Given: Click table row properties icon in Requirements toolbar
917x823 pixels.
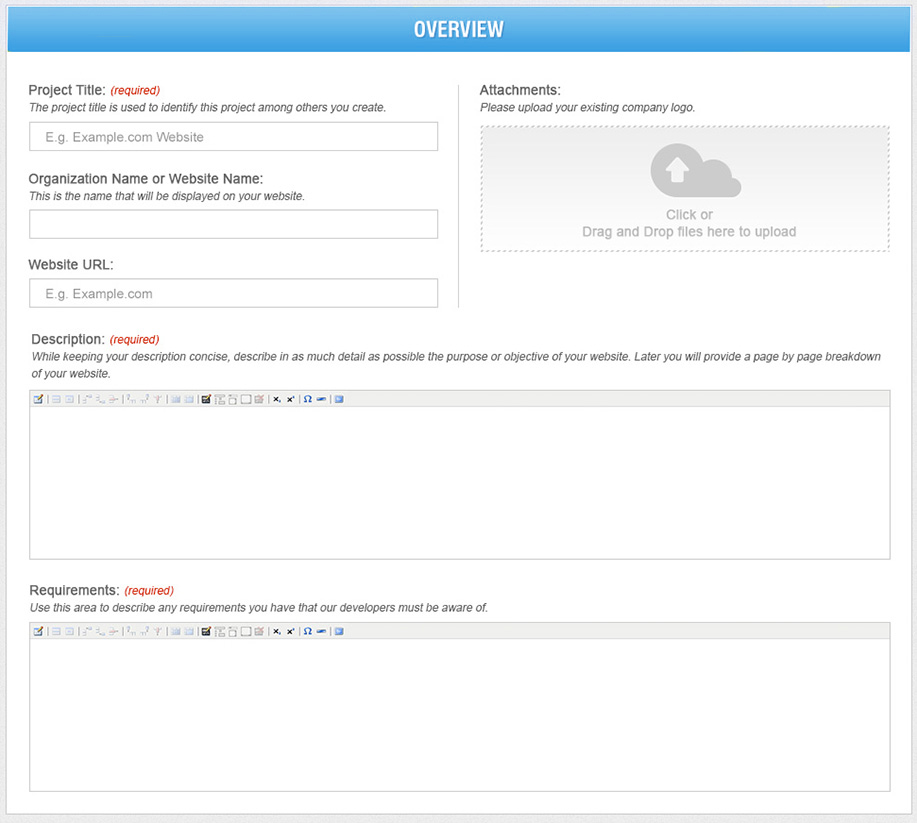Looking at the screenshot, I should [56, 631].
